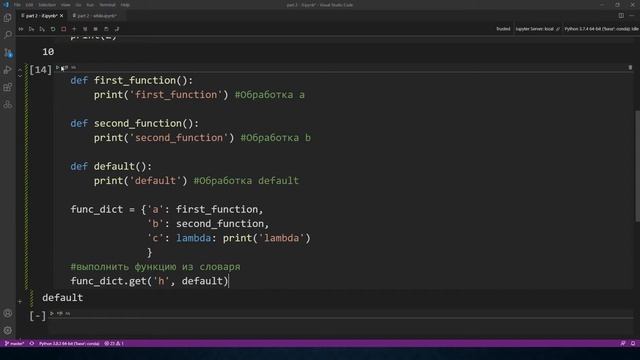The width and height of the screenshot is (640, 360).
Task: Move cell [14] down with arrow
Action: click(x=20, y=76)
